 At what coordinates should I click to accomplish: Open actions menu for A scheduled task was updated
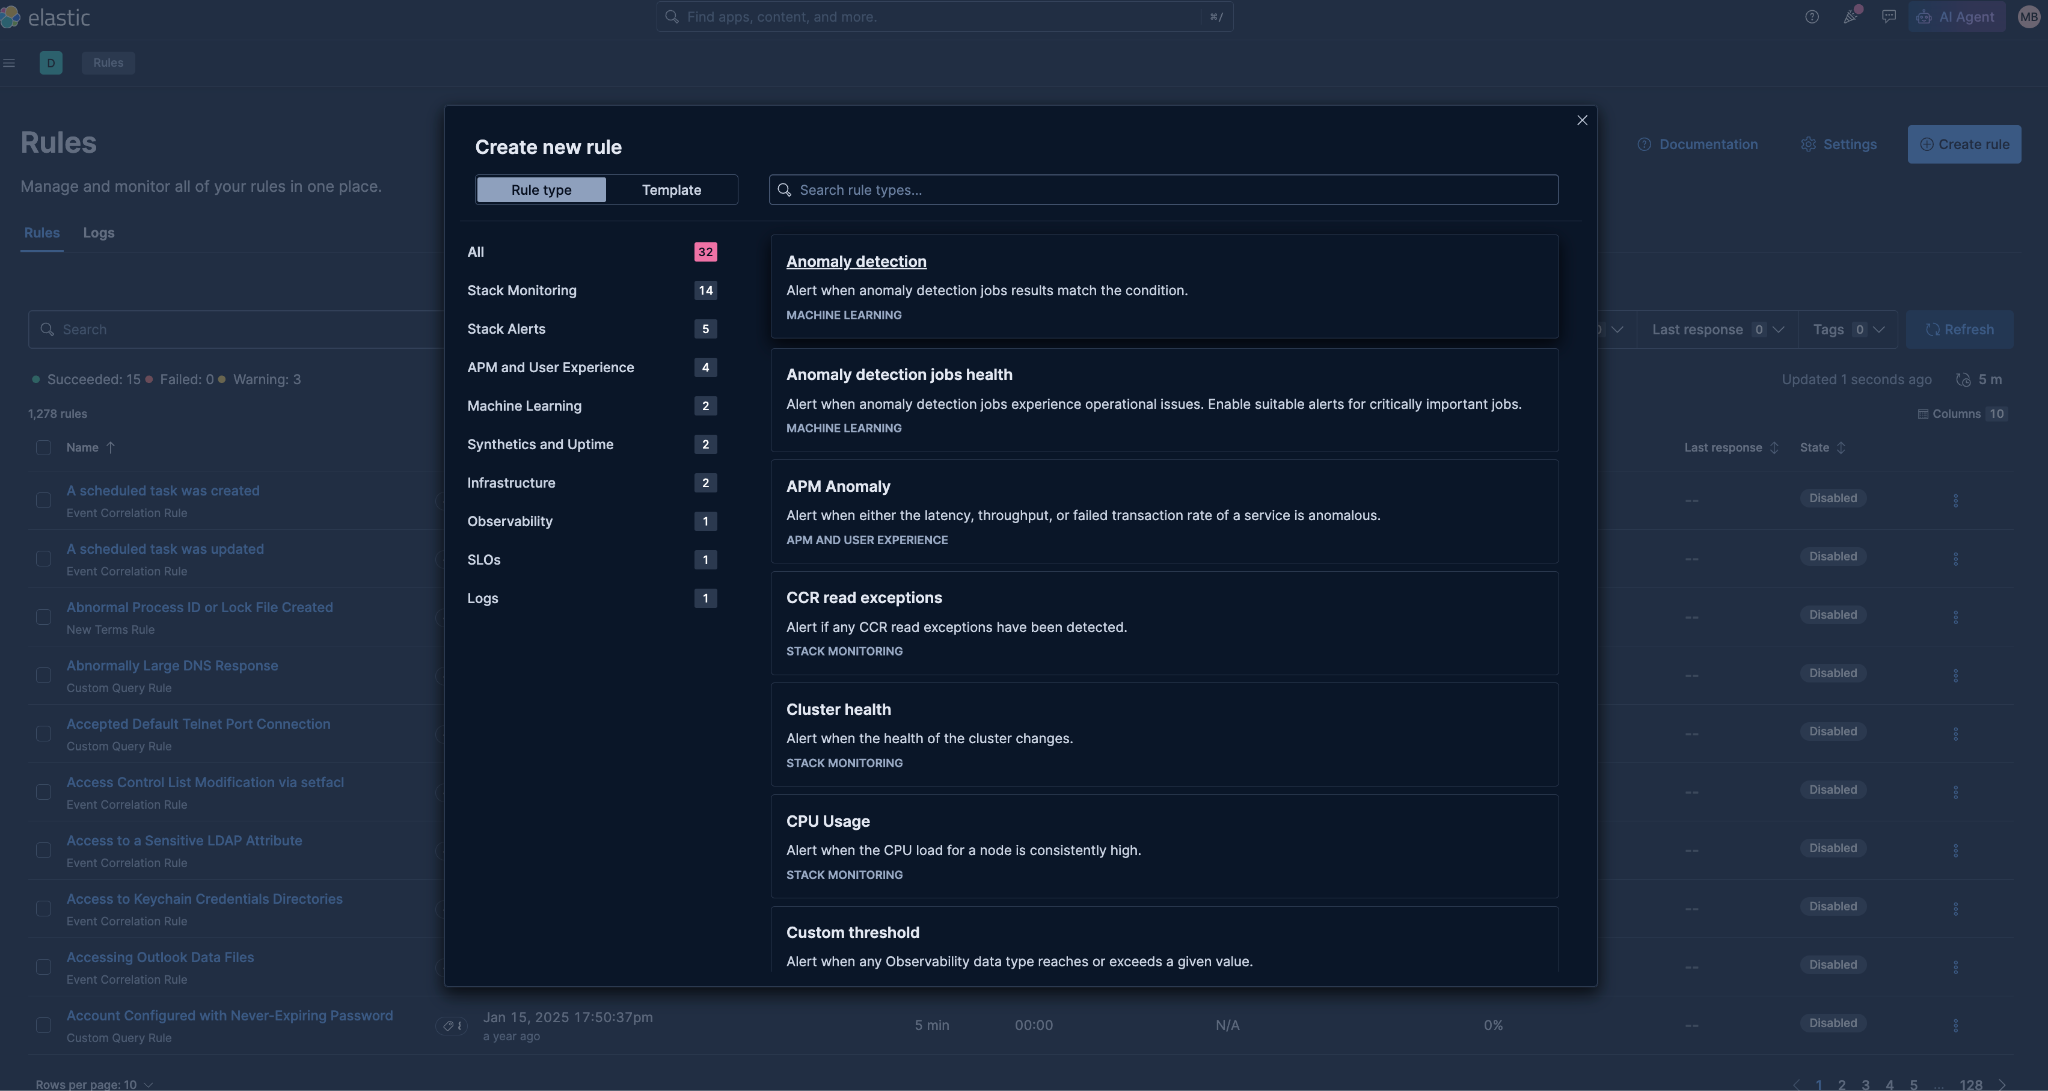coord(1955,558)
